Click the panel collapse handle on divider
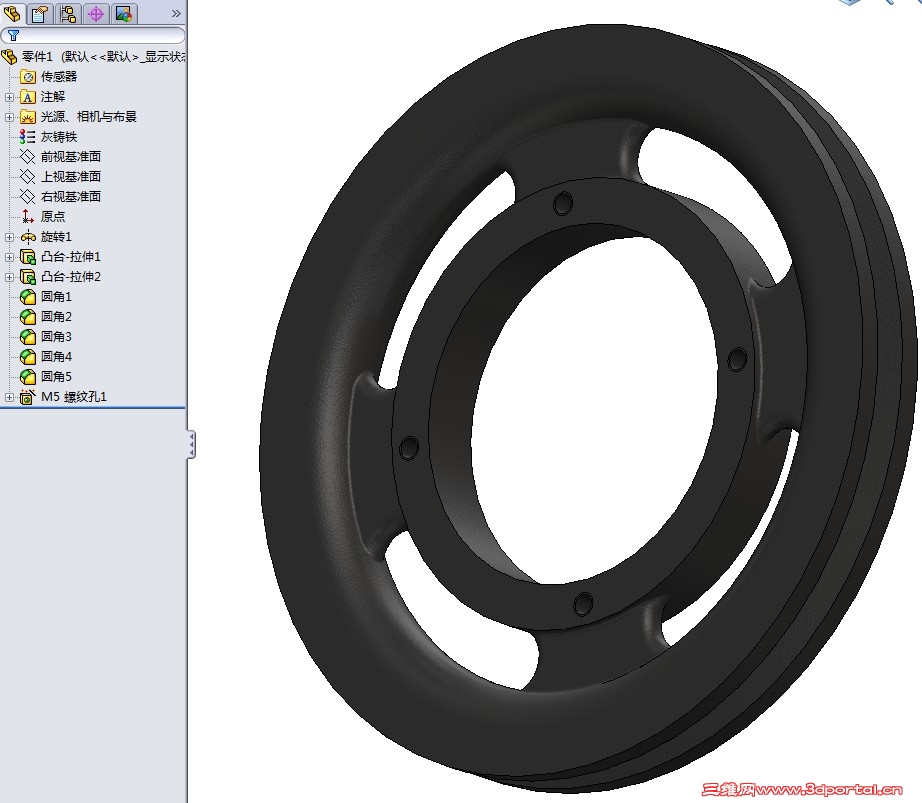This screenshot has width=922, height=803. point(191,444)
